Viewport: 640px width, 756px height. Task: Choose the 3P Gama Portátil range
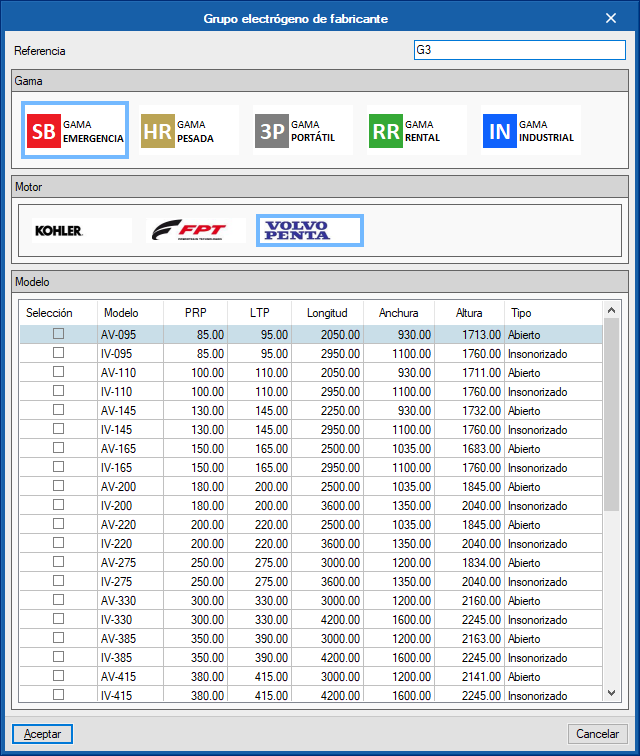pos(302,130)
